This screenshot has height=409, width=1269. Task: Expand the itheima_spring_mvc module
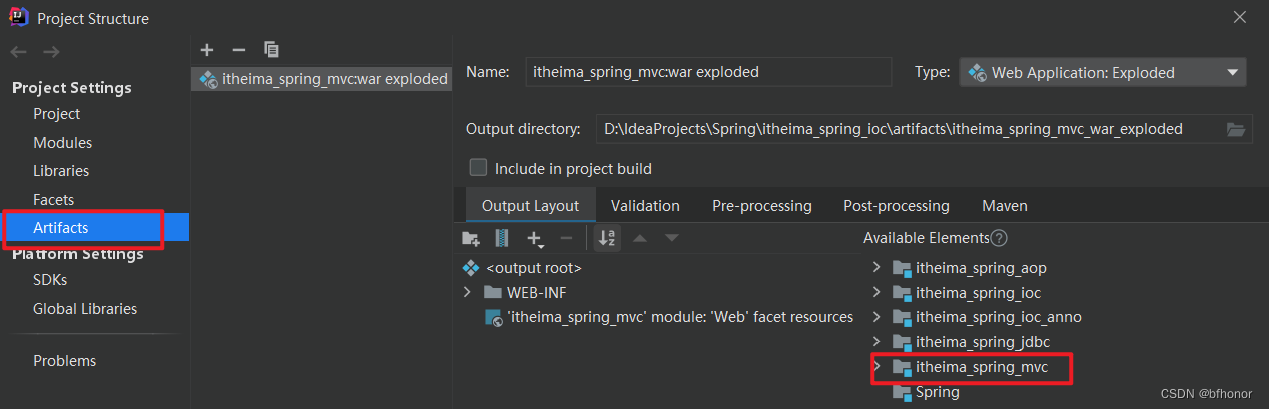[876, 367]
